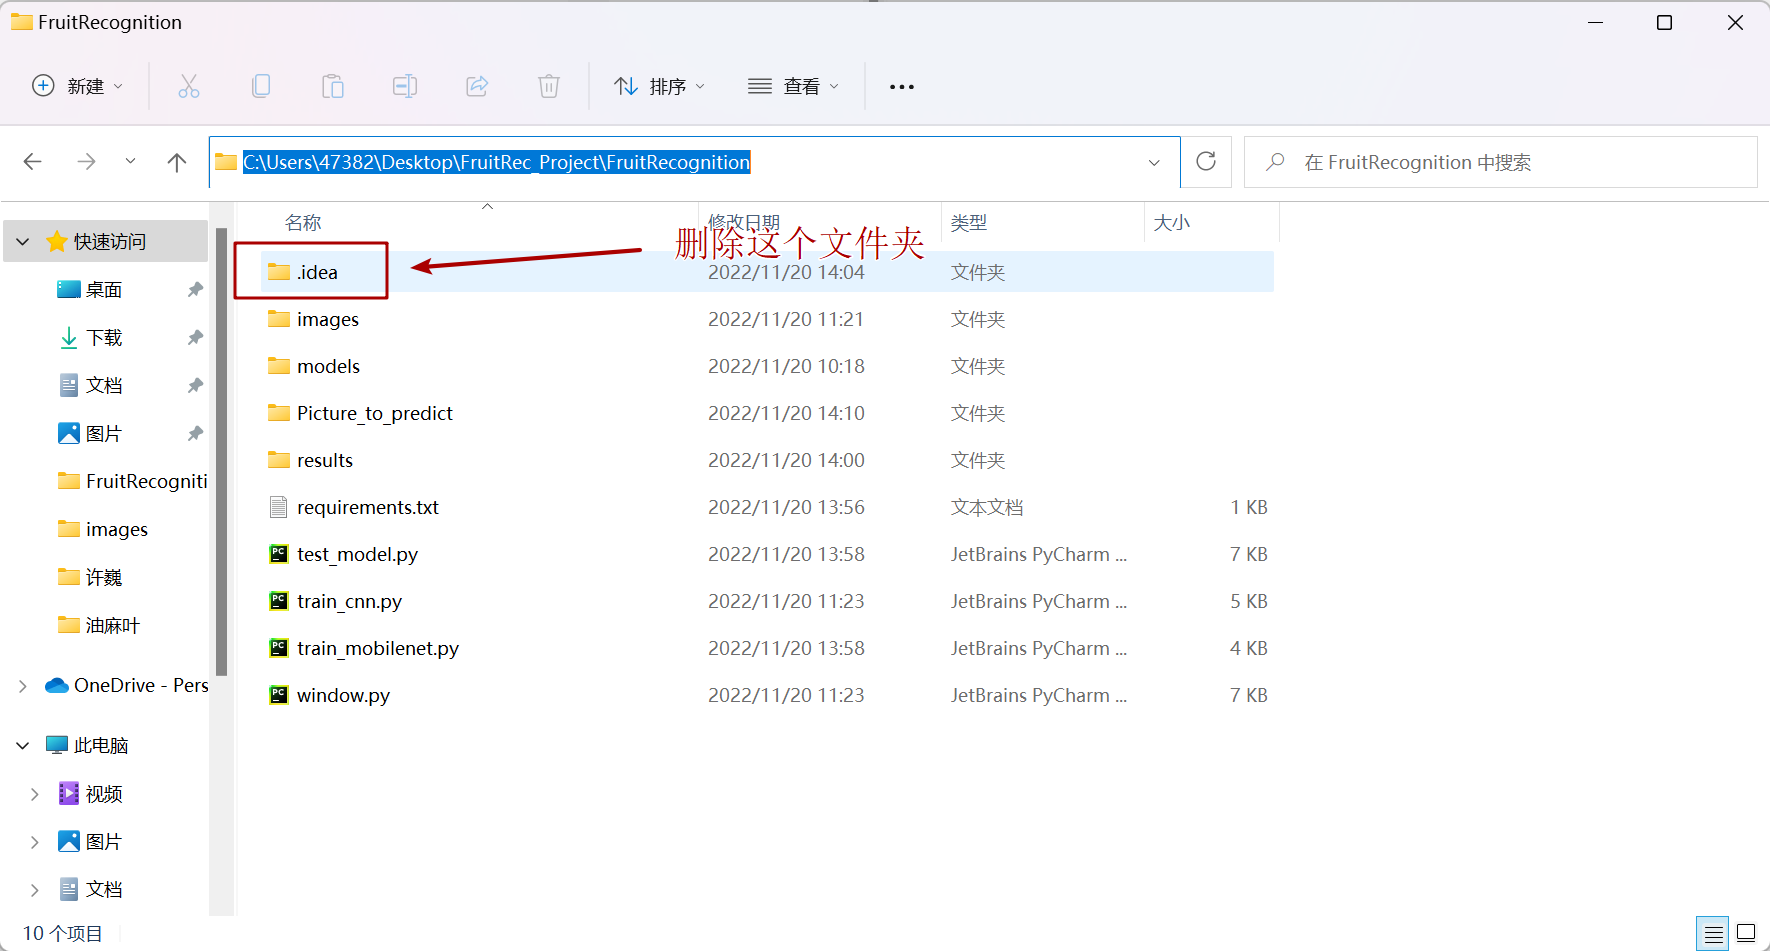1770x951 pixels.
Task: Select the models folder icon
Action: point(279,366)
